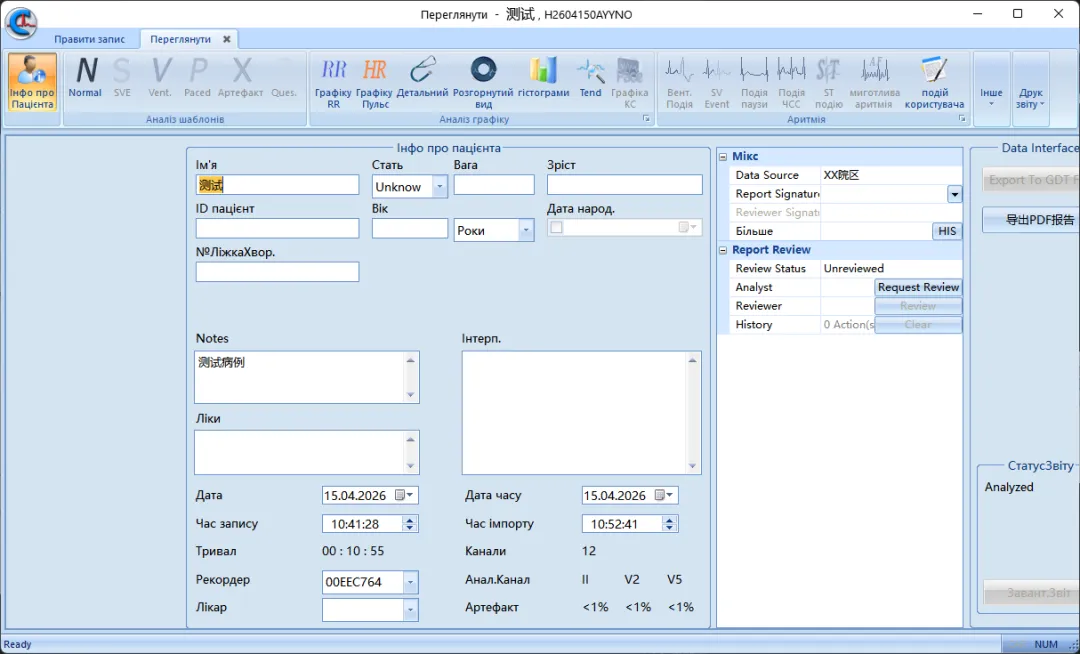Screen dimensions: 1080x654
Task: Select the Артефакт template icon
Action: [240, 77]
